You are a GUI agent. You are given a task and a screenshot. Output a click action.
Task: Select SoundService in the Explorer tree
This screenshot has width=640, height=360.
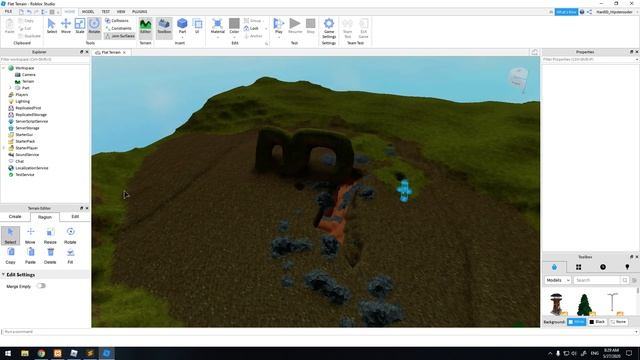point(27,155)
